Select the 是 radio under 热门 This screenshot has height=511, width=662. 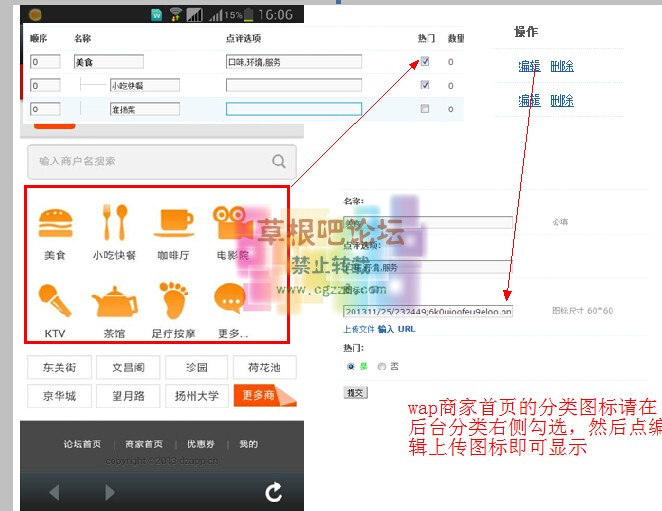pyautogui.click(x=350, y=367)
